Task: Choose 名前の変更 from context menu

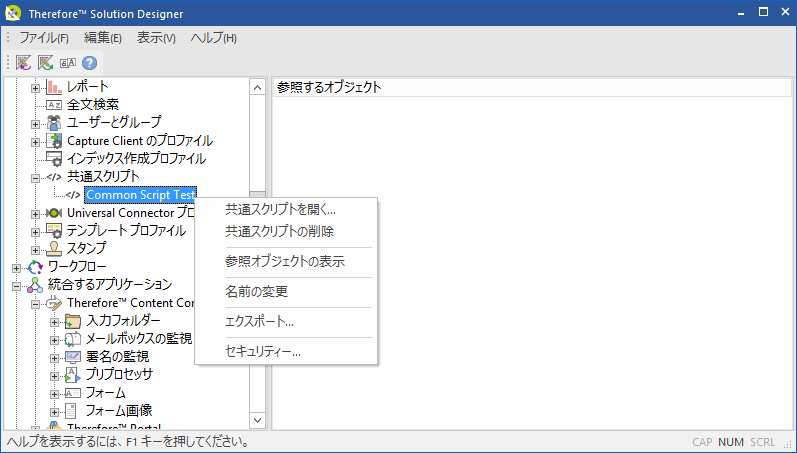Action: tap(286, 292)
